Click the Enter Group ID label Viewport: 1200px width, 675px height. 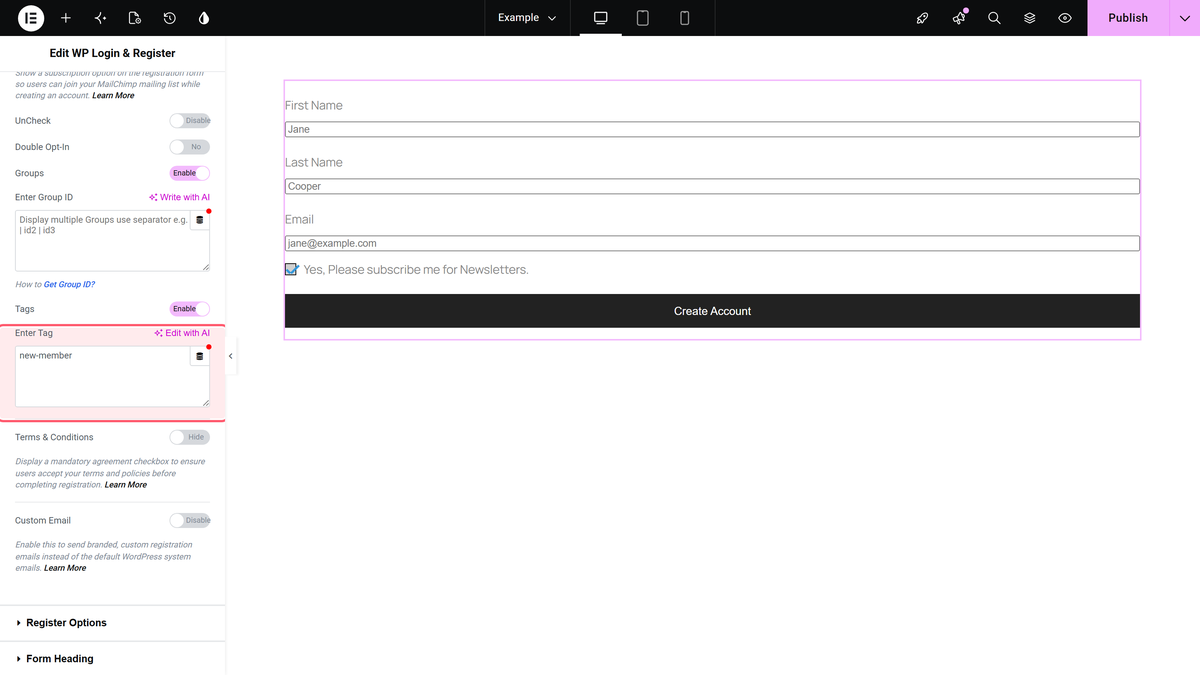coord(44,198)
